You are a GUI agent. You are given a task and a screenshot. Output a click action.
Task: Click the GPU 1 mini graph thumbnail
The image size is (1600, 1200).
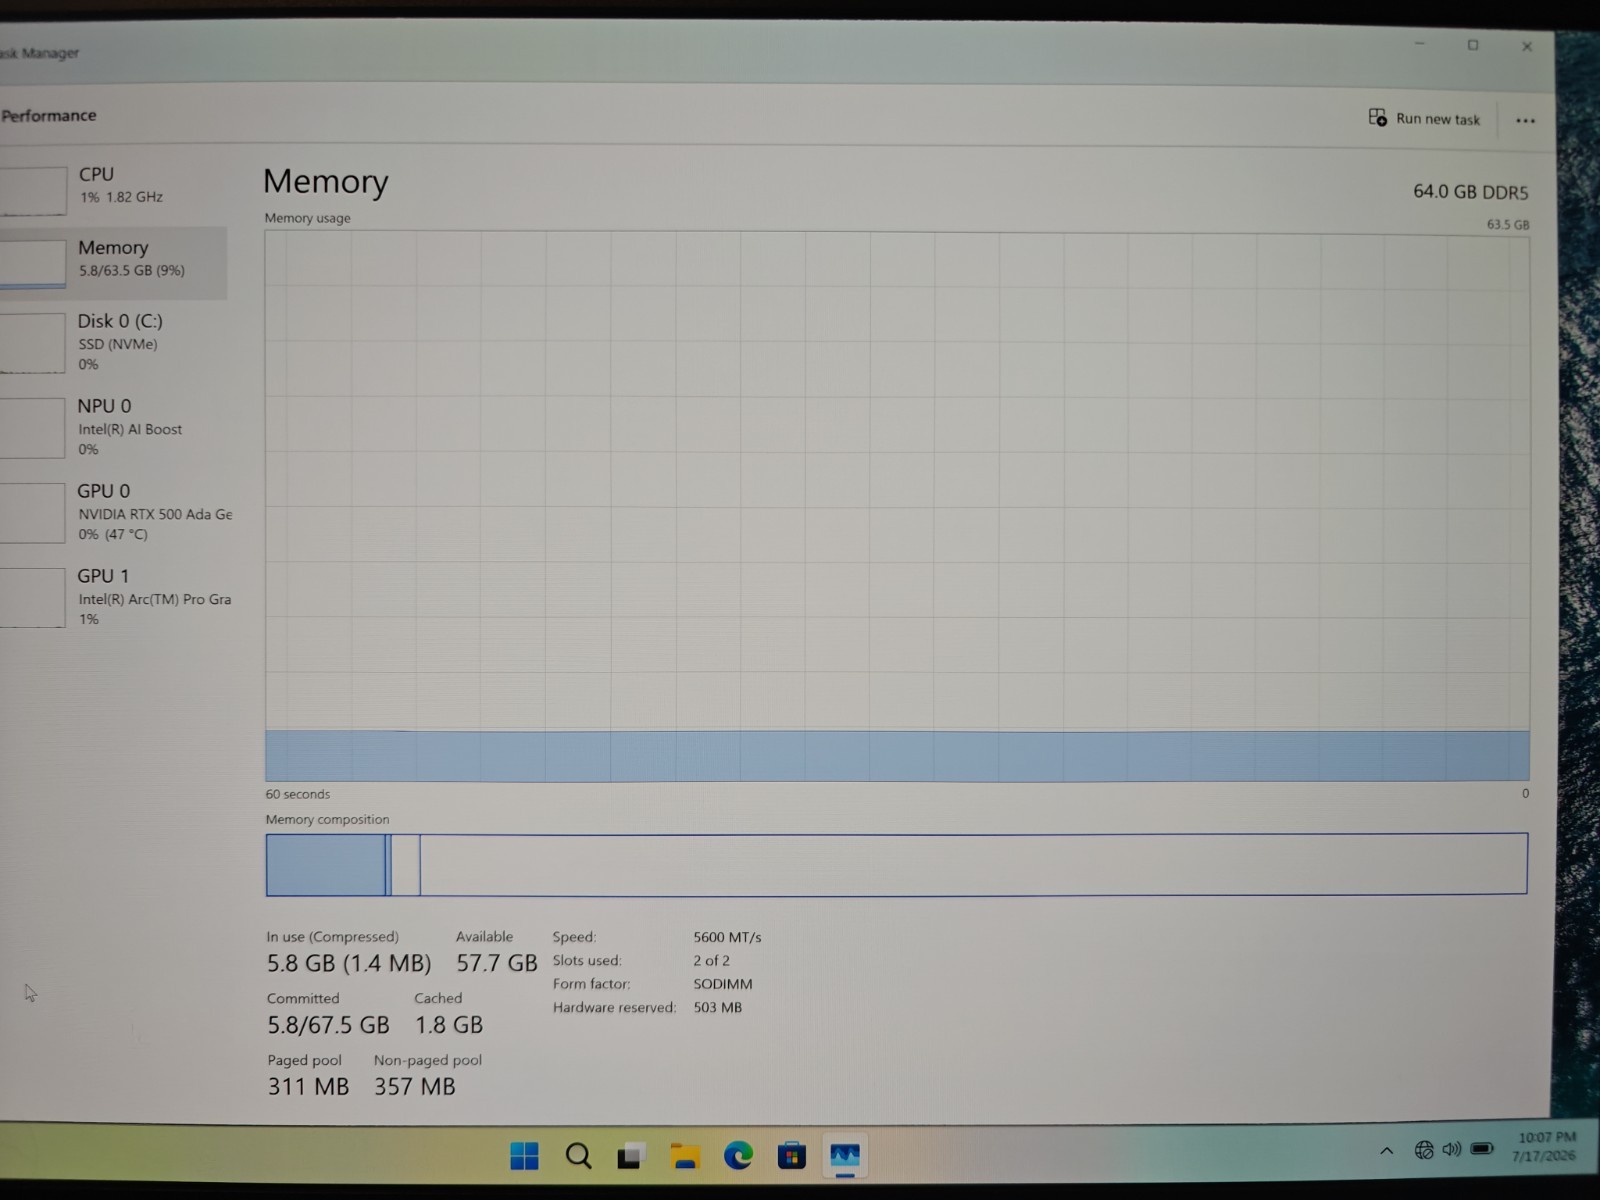tap(32, 598)
